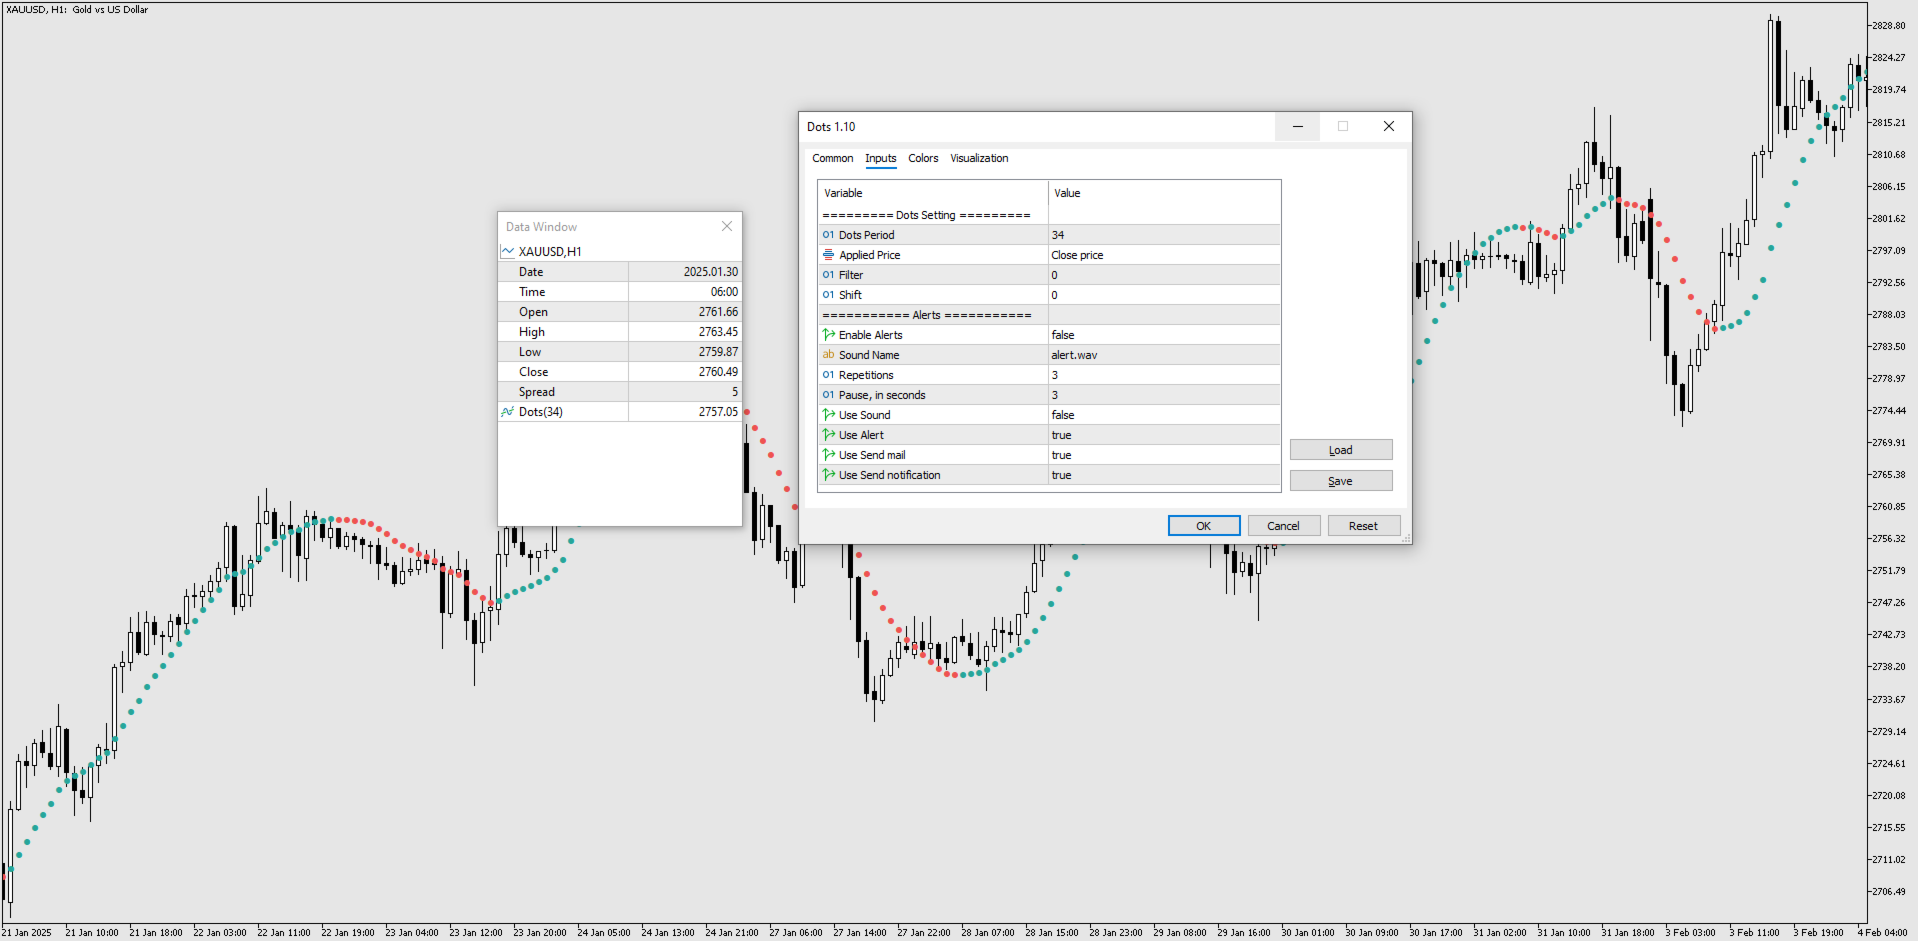Click the arrow icon beside Use Send notification

click(828, 474)
